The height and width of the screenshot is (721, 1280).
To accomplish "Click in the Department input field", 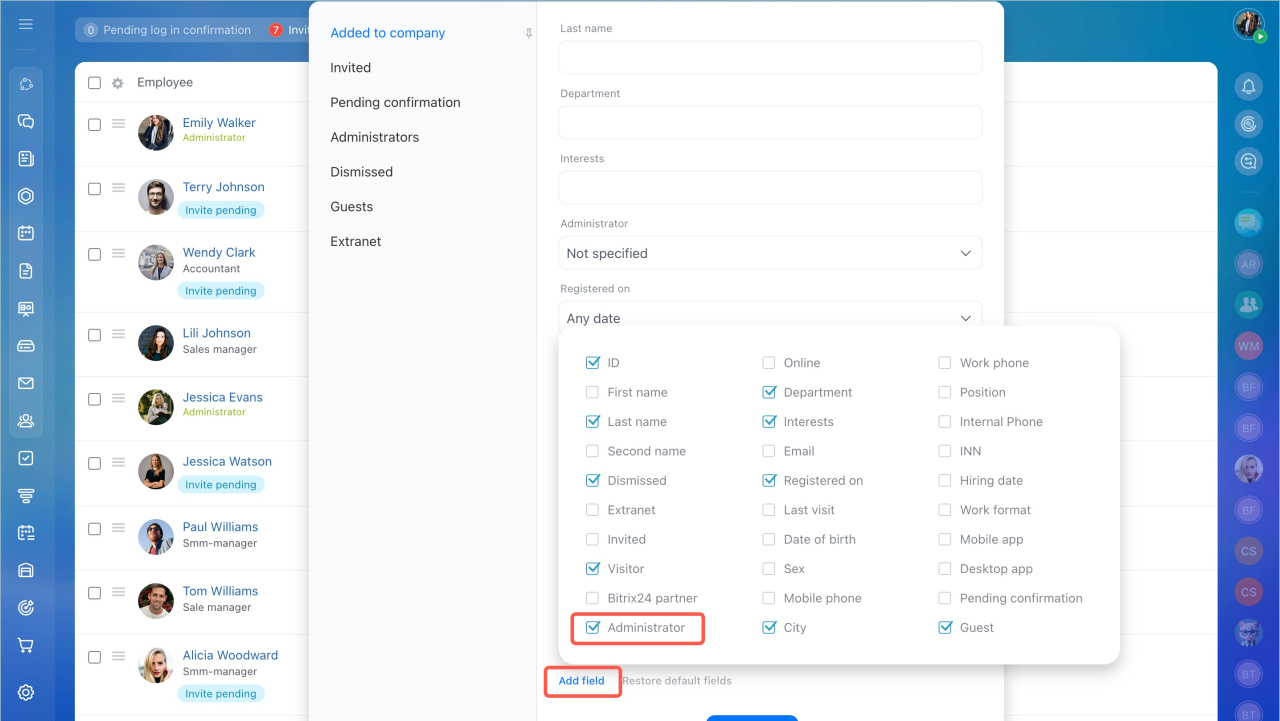I will pos(770,122).
